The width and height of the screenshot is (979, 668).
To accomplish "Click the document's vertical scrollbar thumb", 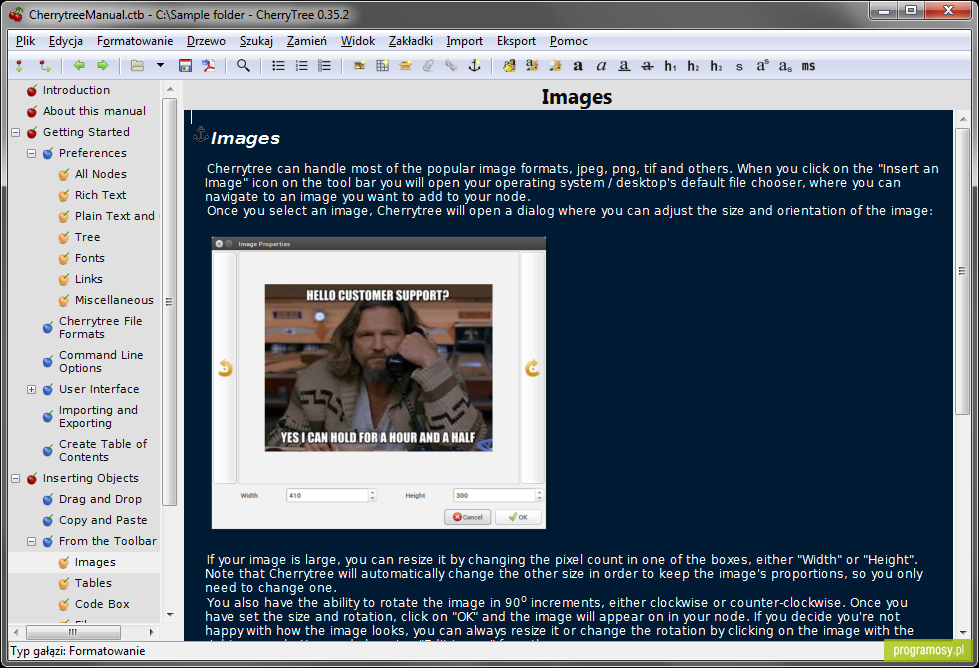I will pos(962,270).
